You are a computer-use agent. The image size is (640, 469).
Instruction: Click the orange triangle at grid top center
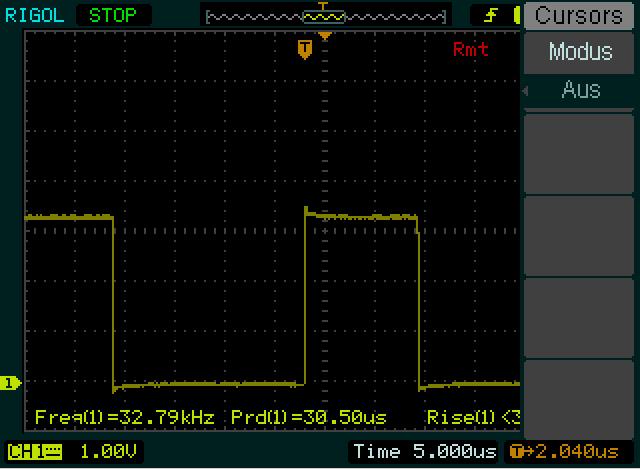[x=324, y=36]
